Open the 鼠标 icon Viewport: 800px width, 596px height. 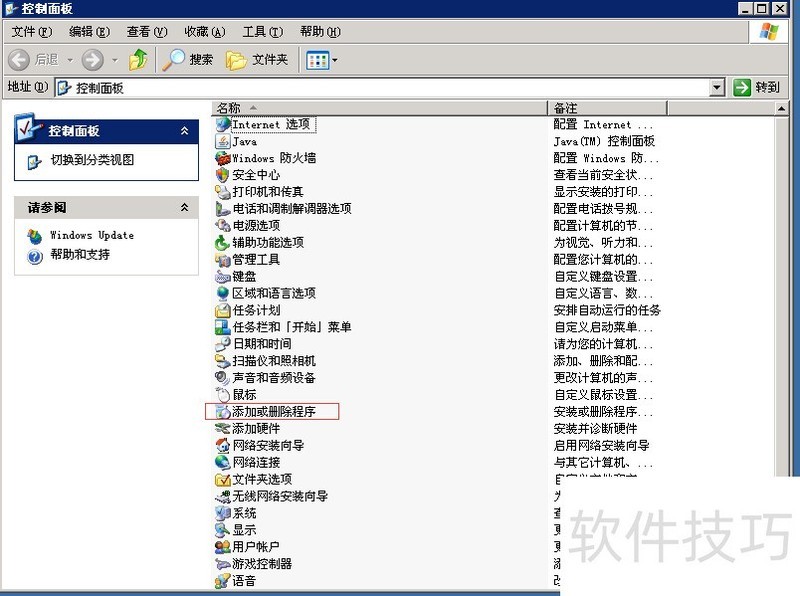point(222,394)
